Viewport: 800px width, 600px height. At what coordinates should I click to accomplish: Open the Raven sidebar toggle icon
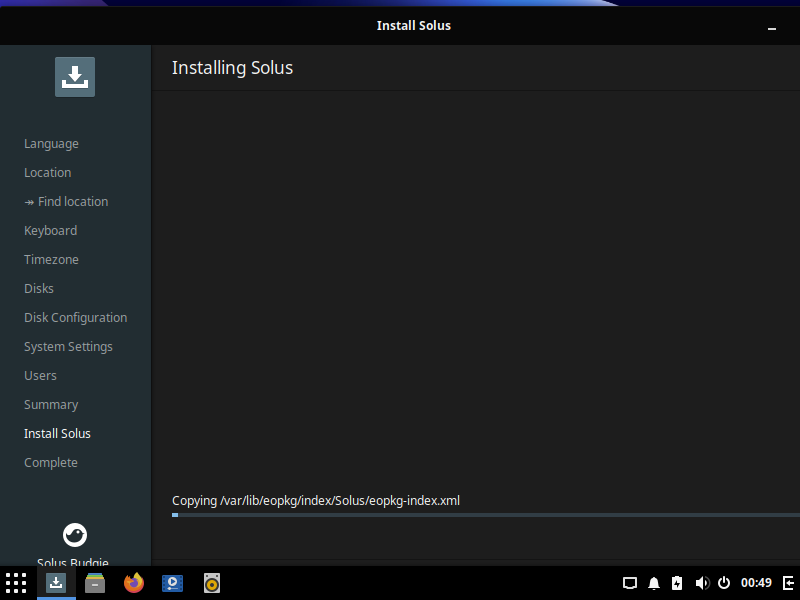point(788,583)
